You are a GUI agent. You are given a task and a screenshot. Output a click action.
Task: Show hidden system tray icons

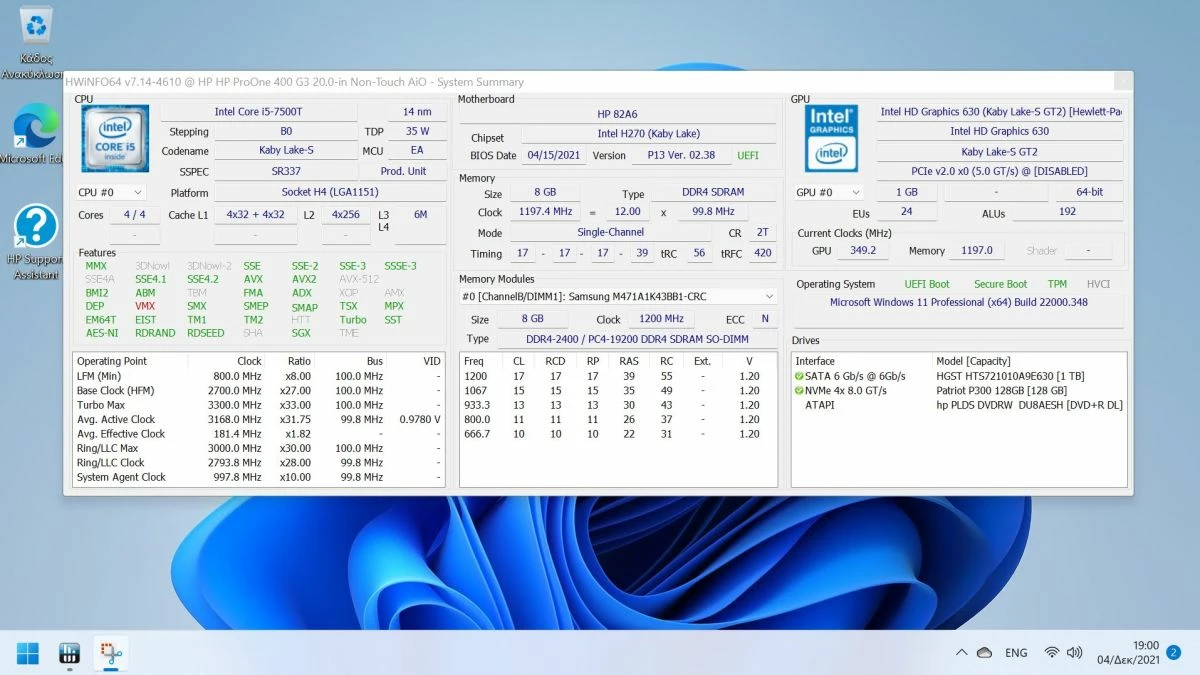click(961, 653)
